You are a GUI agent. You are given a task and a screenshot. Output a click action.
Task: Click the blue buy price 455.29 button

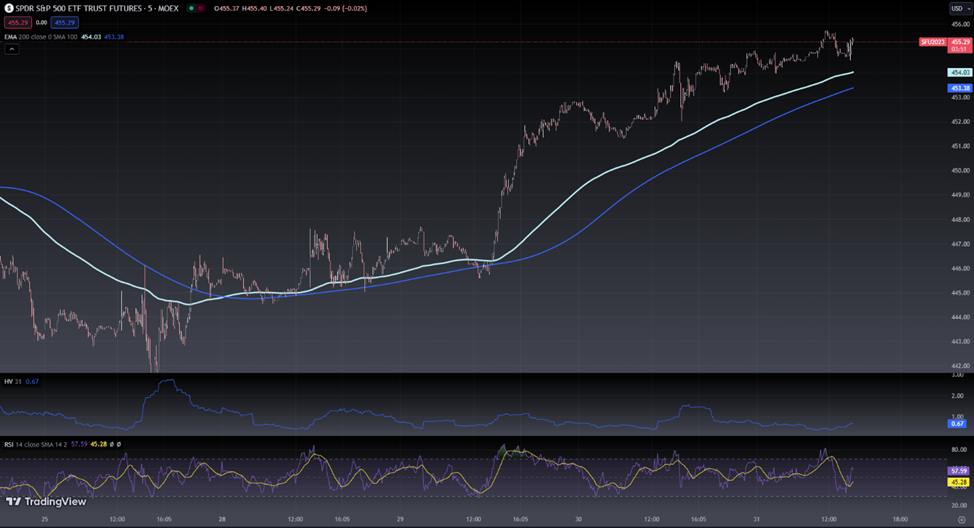coord(65,22)
